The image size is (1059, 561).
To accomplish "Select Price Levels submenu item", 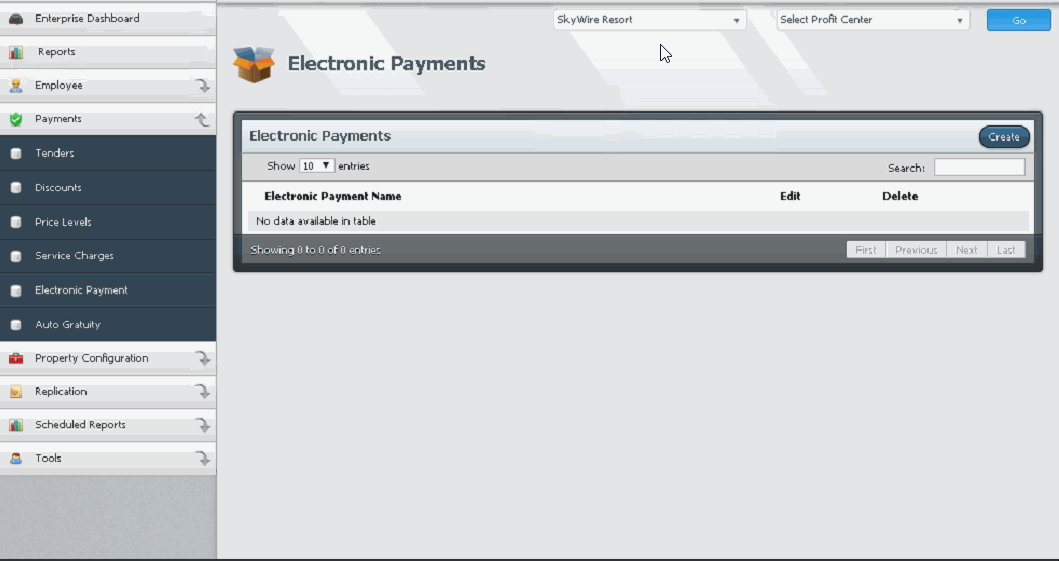I will (108, 222).
